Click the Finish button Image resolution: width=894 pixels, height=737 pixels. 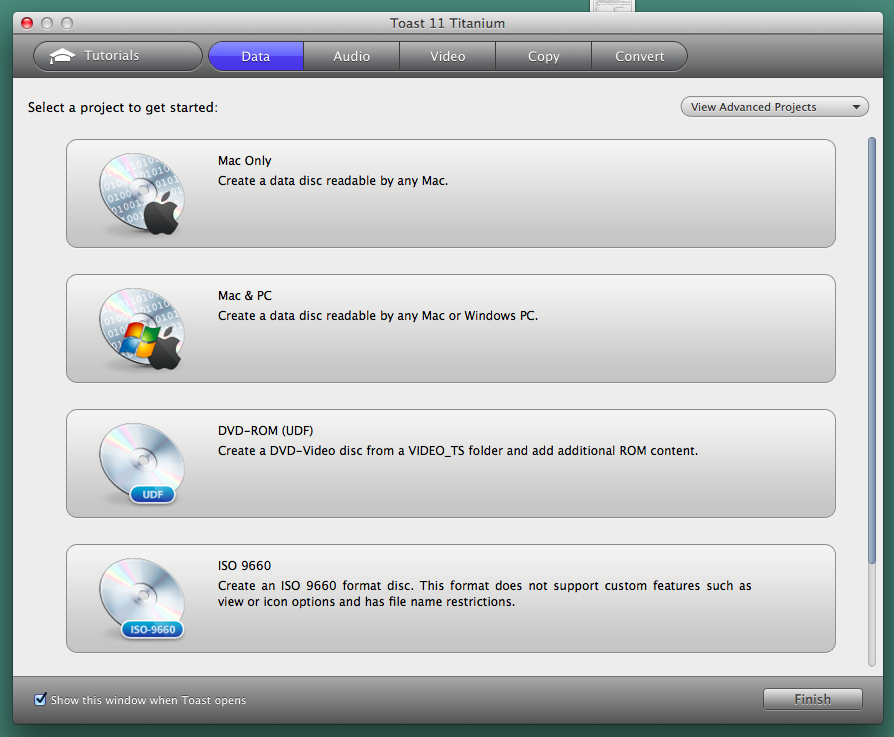[x=812, y=699]
